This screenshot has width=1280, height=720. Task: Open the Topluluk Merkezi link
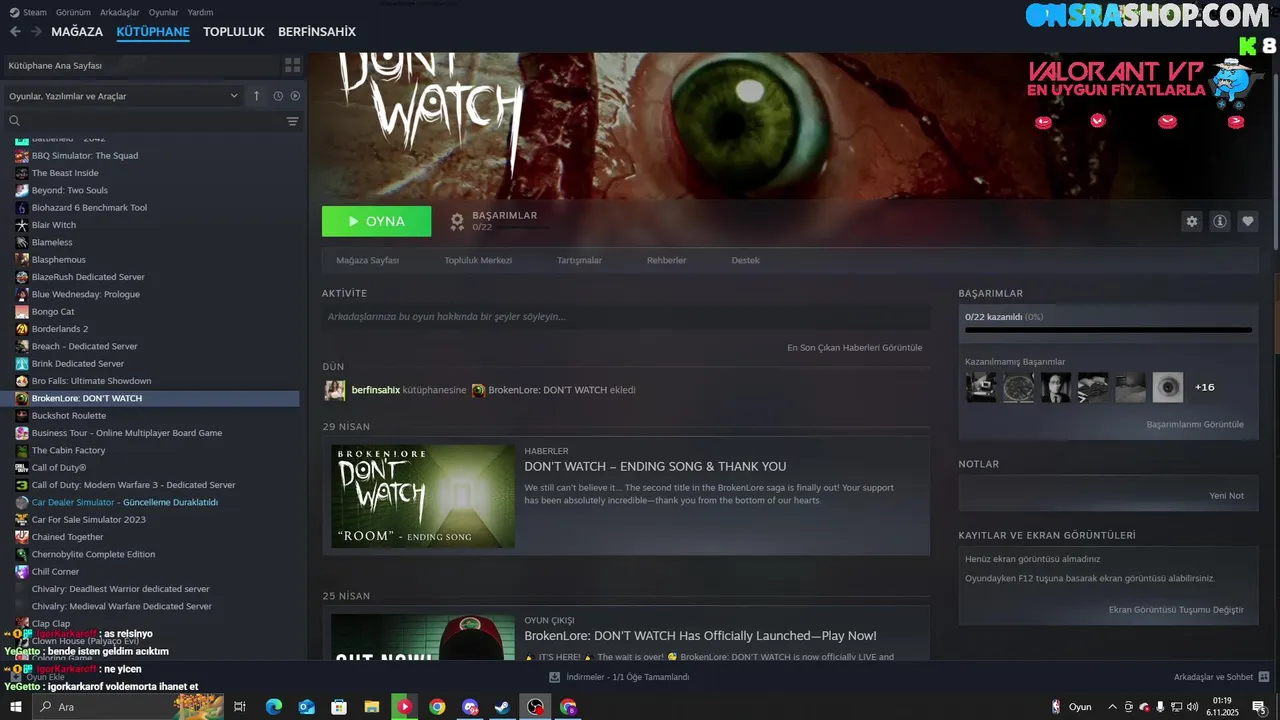pos(478,260)
